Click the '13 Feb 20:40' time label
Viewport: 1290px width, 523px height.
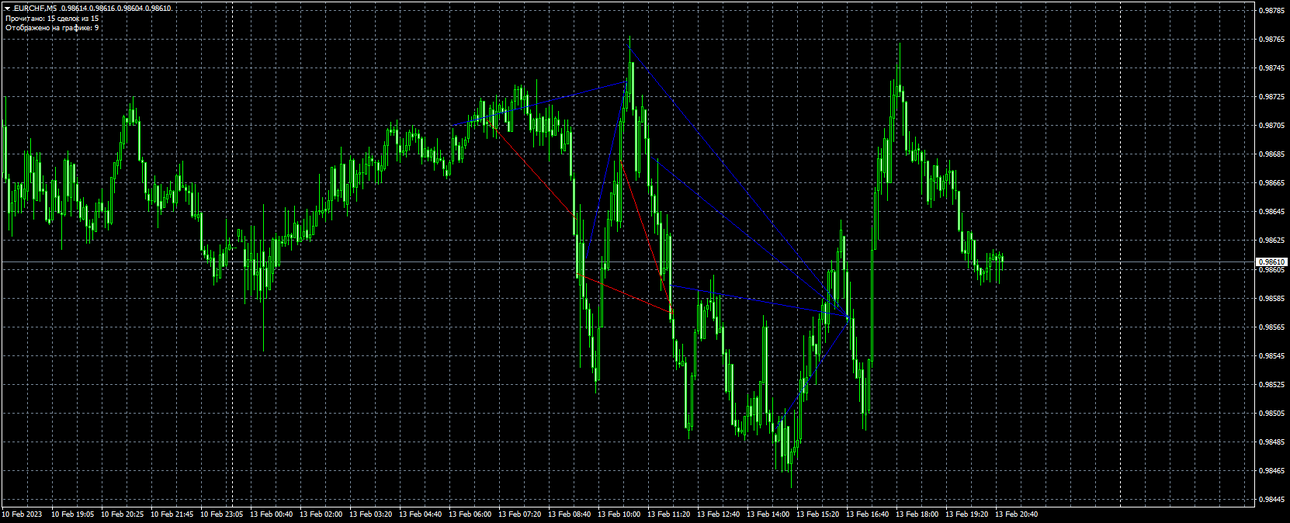point(1016,514)
